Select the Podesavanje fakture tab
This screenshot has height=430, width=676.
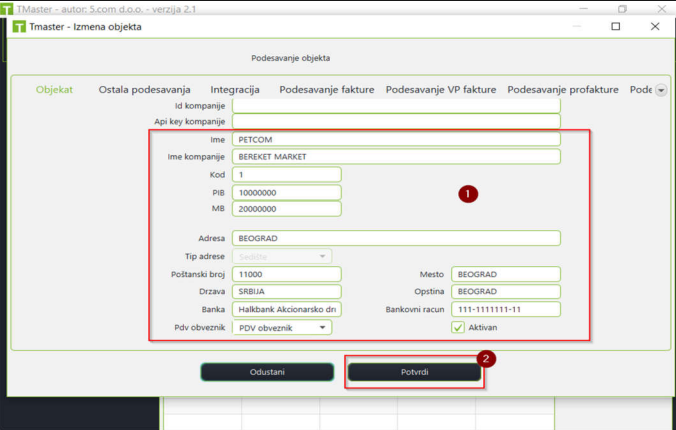(x=327, y=90)
